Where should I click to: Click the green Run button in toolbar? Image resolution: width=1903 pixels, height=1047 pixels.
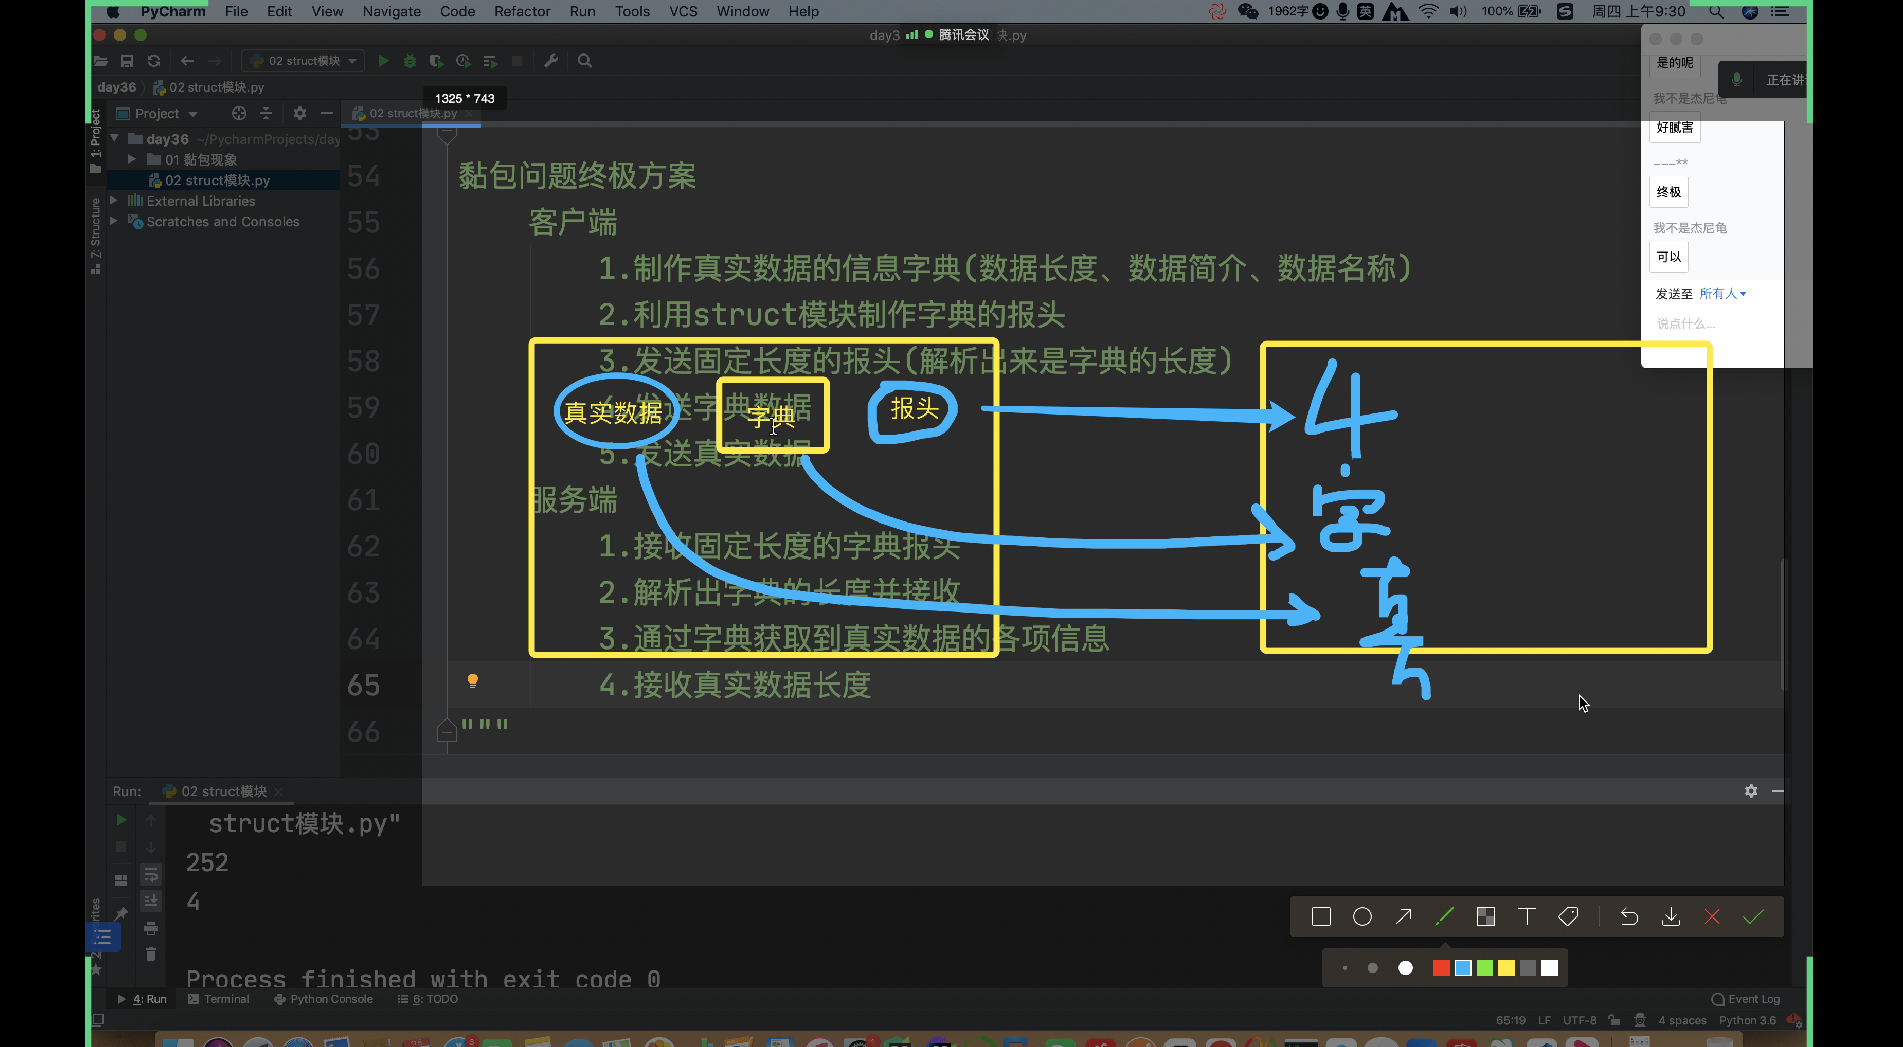383,61
